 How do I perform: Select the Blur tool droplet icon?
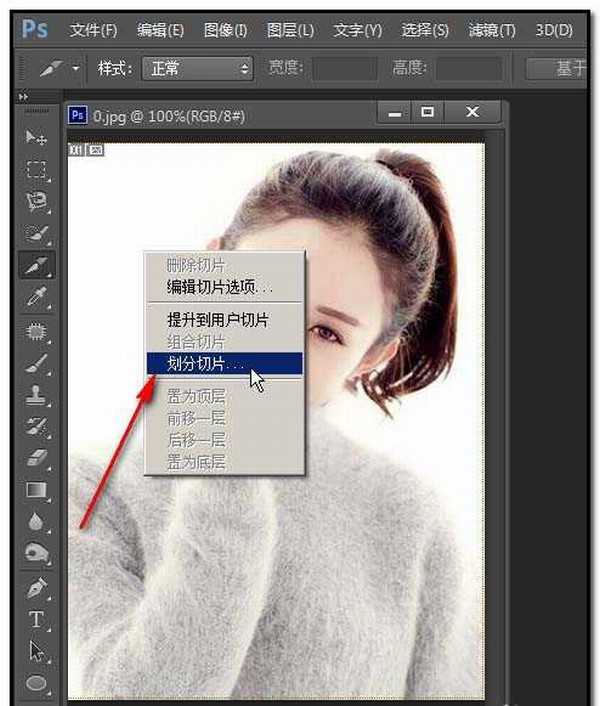37,521
